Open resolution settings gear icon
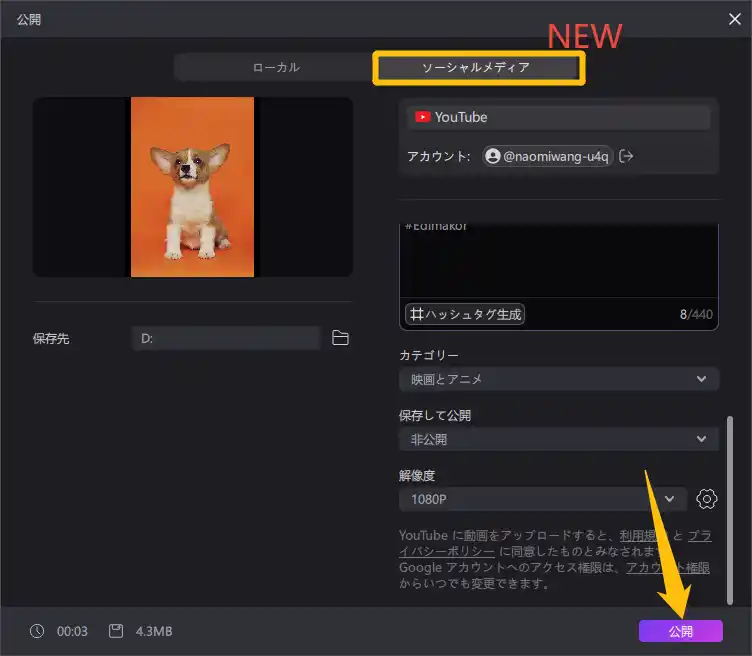The image size is (752, 656). coord(706,499)
